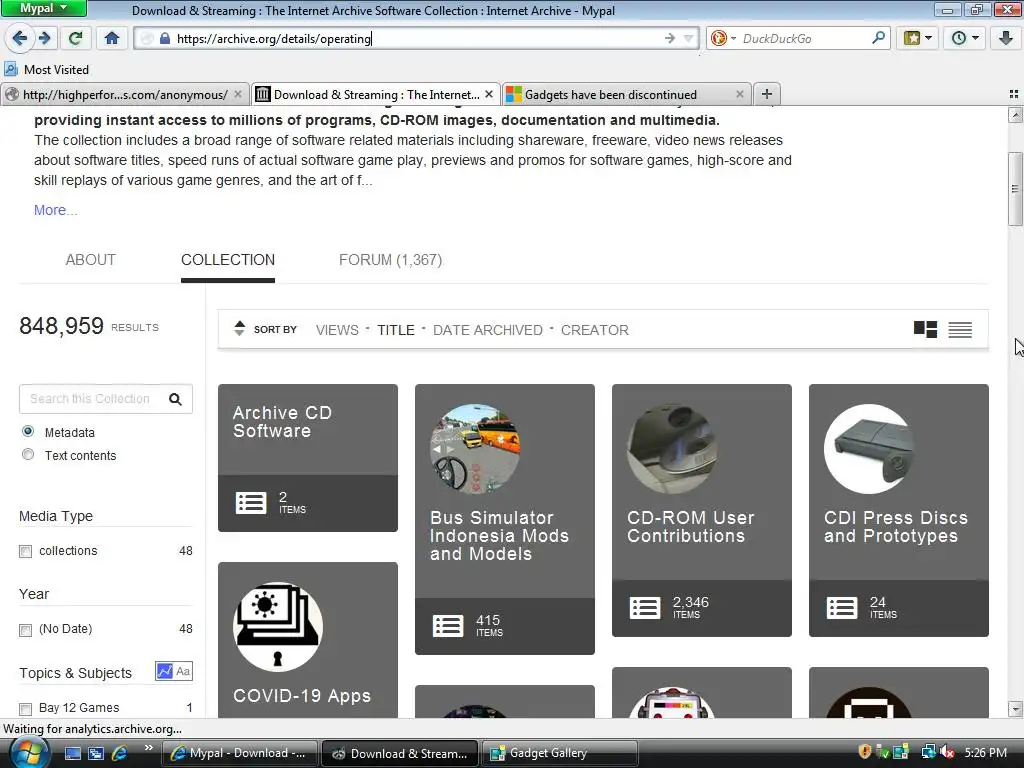Image resolution: width=1024 pixels, height=768 pixels.
Task: Switch to list view layout
Action: pos(960,330)
